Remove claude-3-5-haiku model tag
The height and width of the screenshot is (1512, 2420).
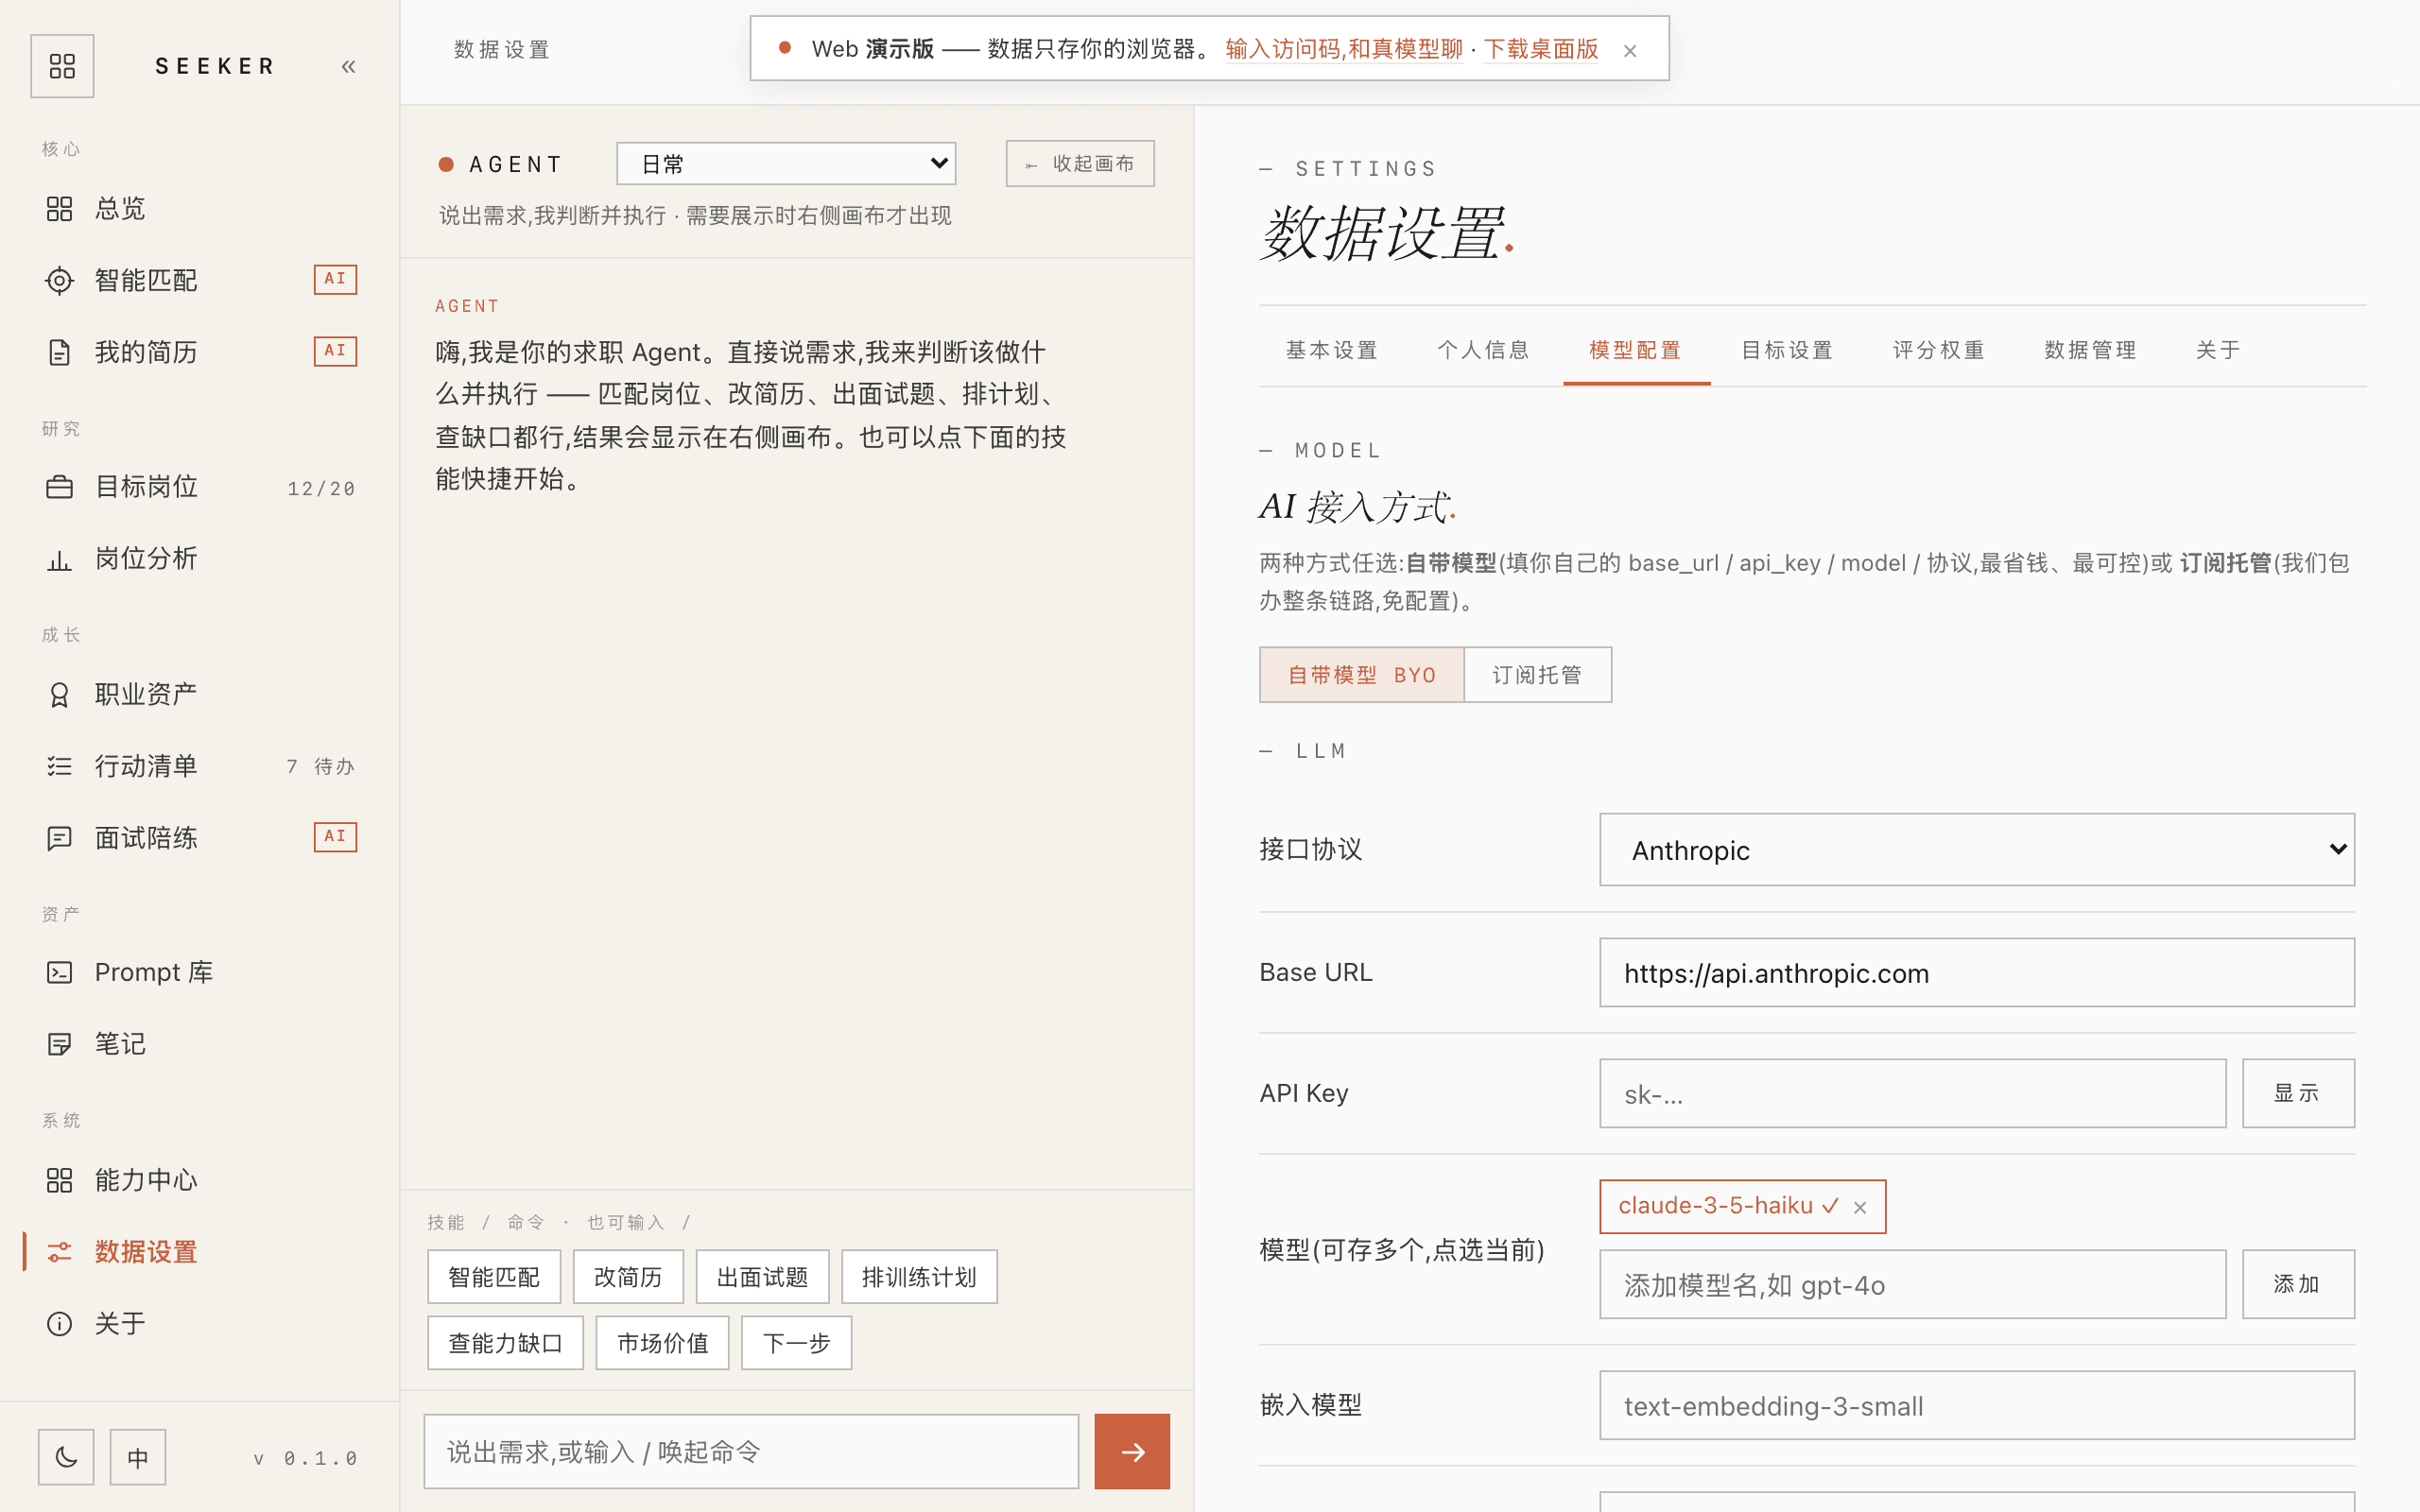[1860, 1207]
